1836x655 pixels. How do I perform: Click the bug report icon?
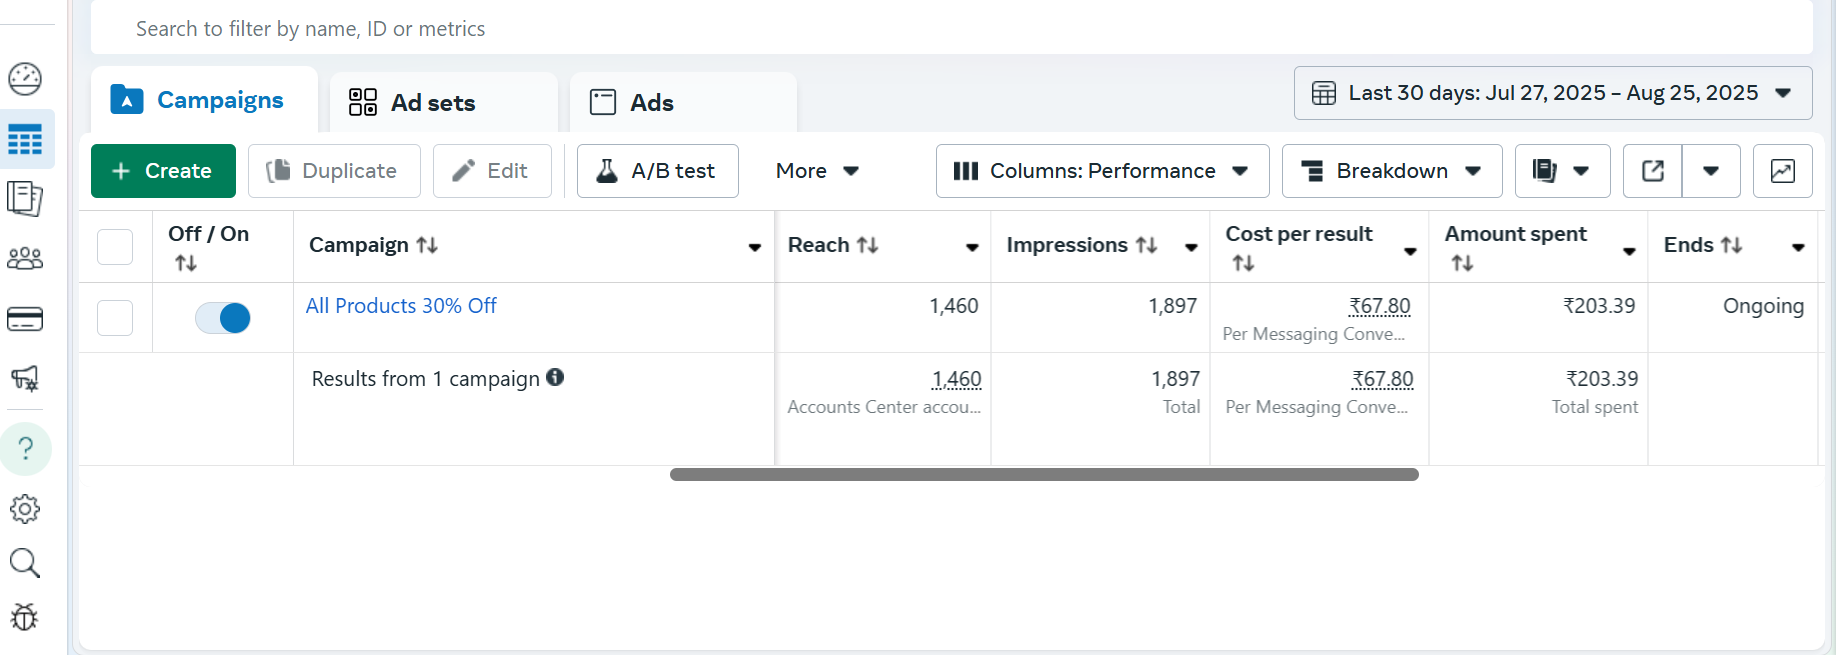click(x=25, y=617)
